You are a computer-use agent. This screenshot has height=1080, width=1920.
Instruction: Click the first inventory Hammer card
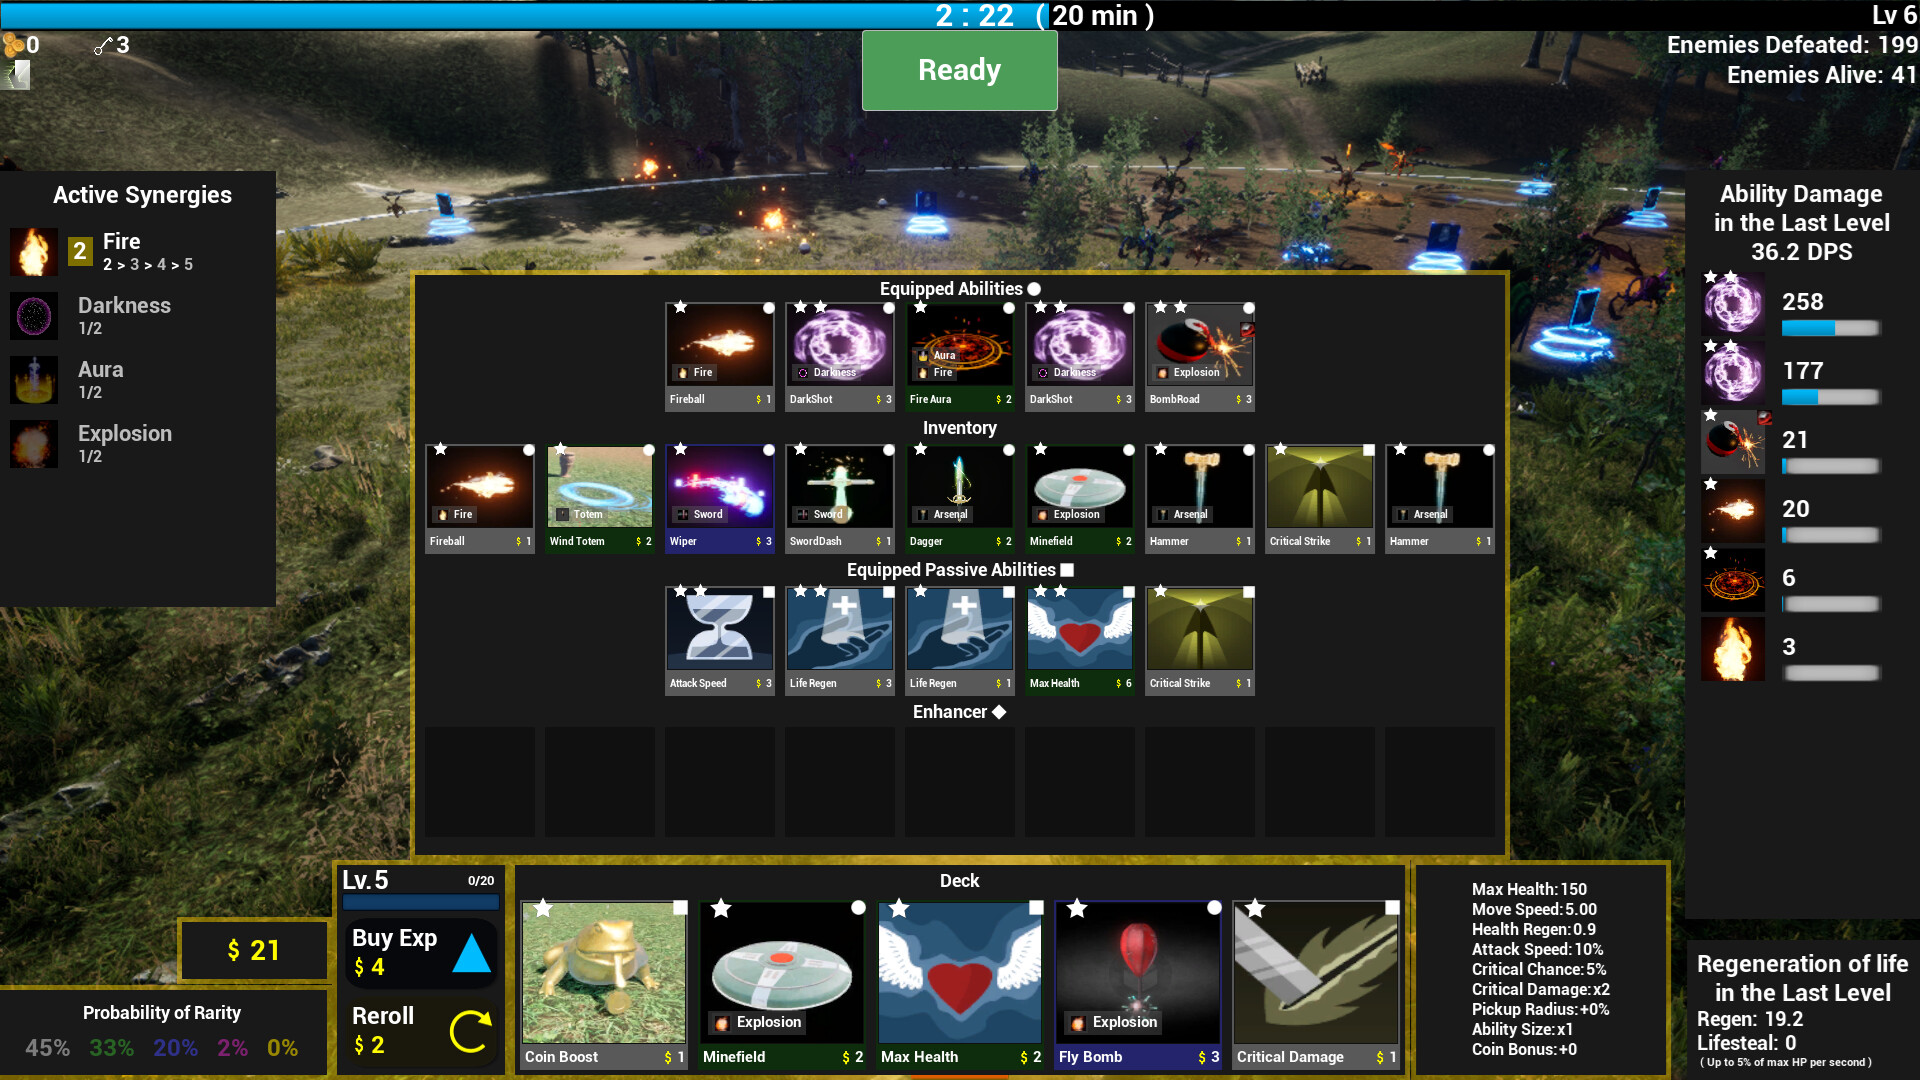tap(1199, 499)
